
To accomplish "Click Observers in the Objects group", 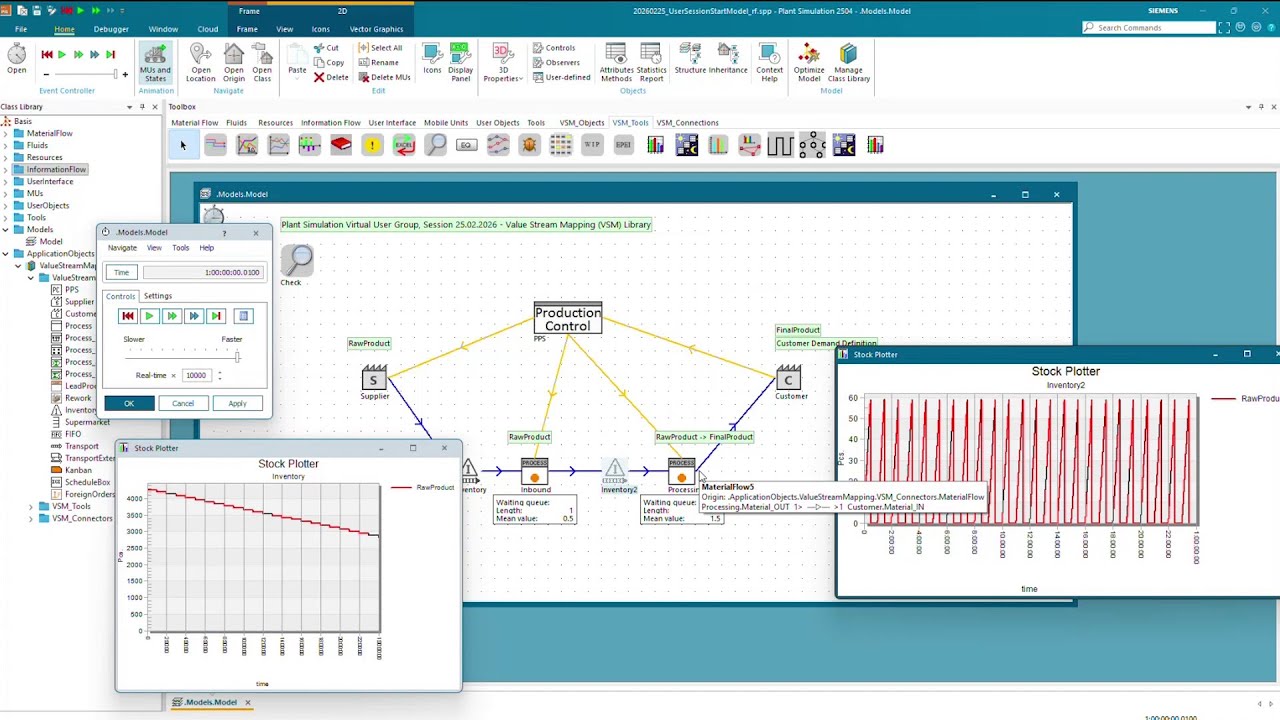I will (x=556, y=62).
